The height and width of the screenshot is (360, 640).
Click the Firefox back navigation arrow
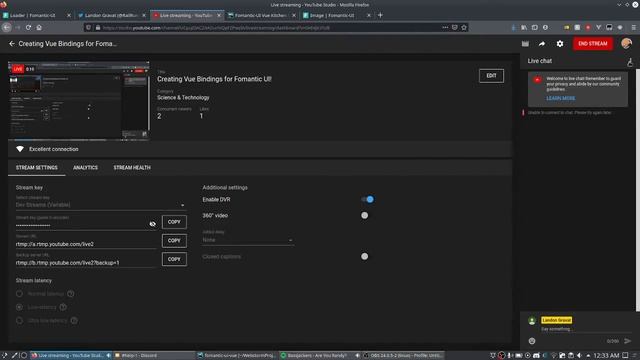[x=7, y=27]
